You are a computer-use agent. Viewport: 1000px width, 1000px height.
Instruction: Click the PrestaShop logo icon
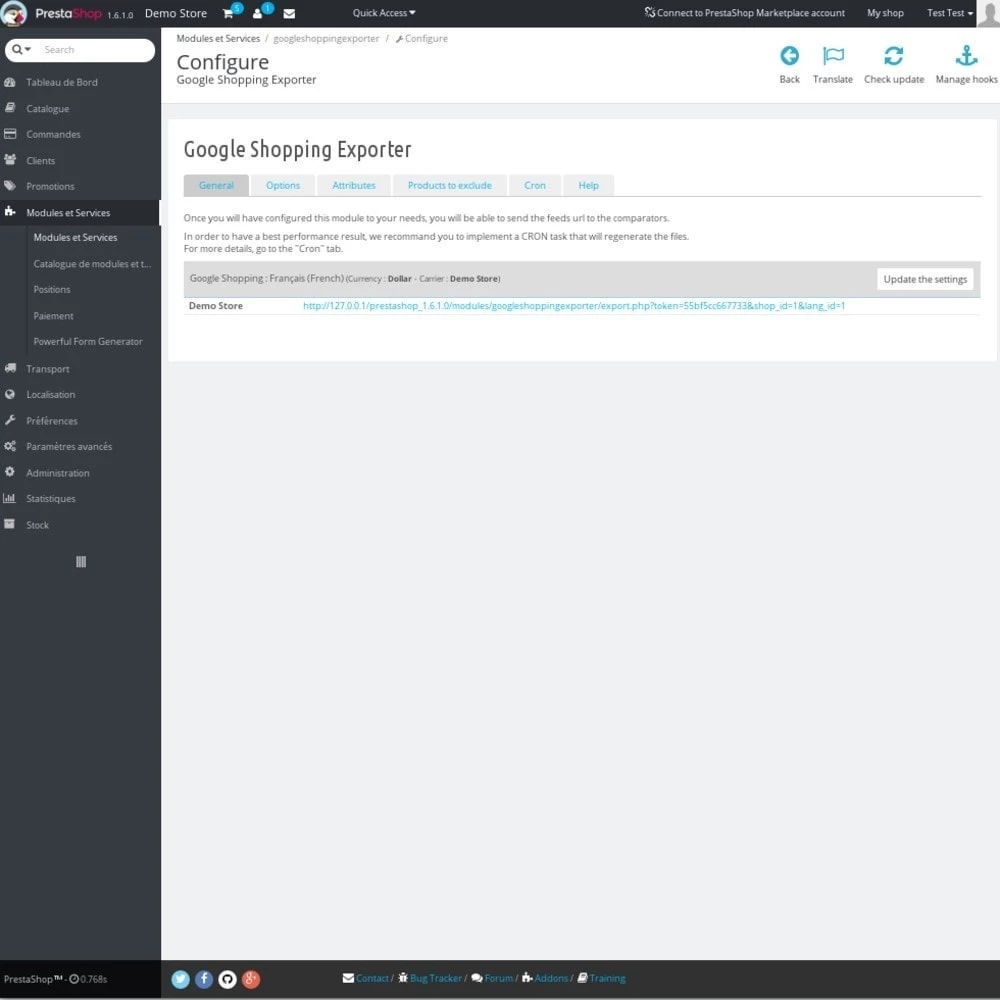(x=13, y=13)
